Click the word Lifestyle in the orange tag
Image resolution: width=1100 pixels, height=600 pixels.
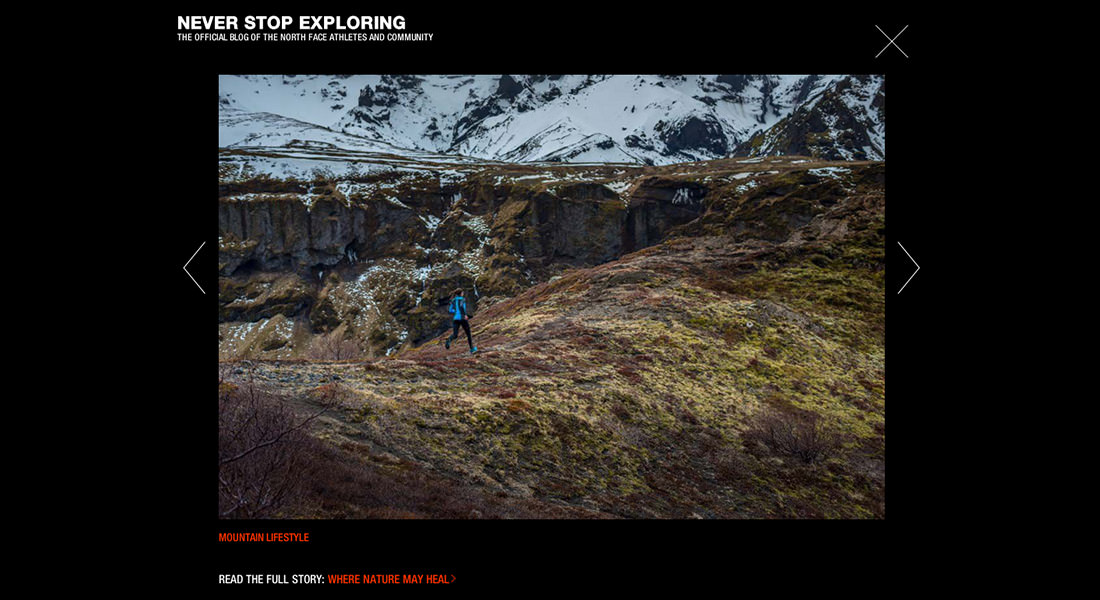tap(286, 538)
